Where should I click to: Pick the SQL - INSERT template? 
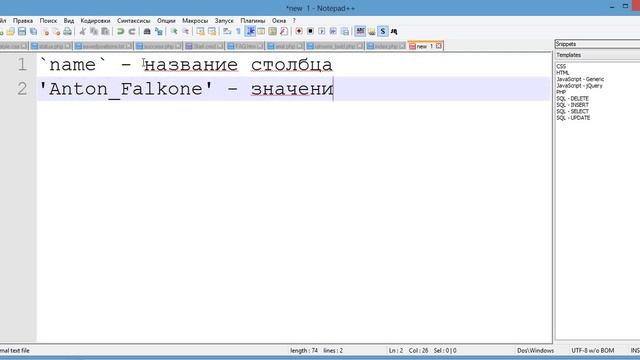tap(573, 105)
